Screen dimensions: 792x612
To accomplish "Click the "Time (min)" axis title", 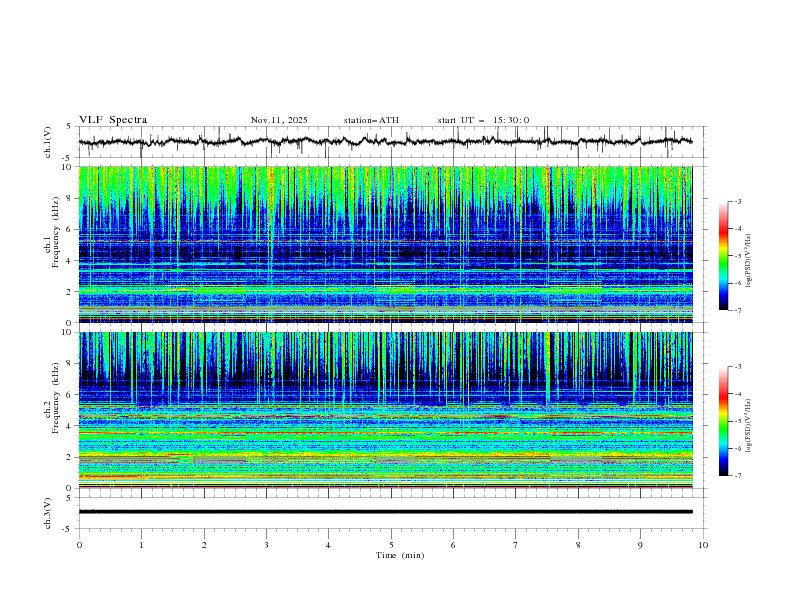I will pyautogui.click(x=400, y=555).
